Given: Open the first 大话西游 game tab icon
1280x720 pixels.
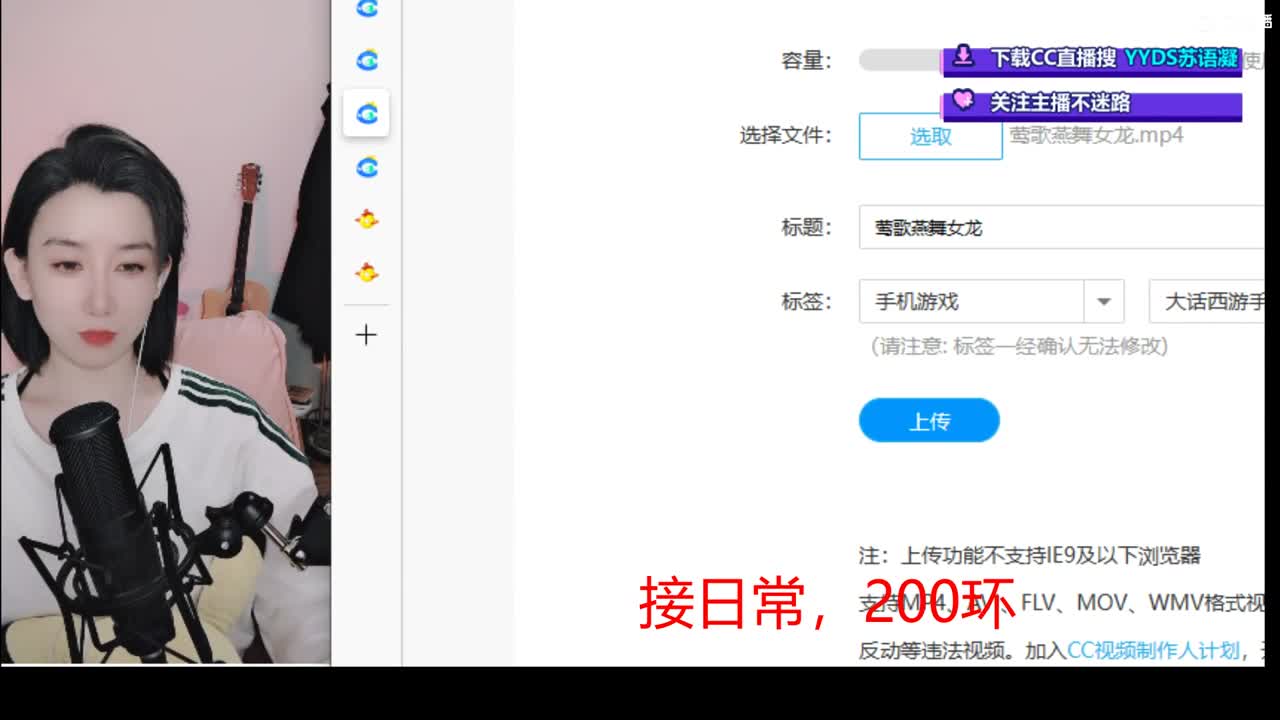Looking at the screenshot, I should click(366, 219).
